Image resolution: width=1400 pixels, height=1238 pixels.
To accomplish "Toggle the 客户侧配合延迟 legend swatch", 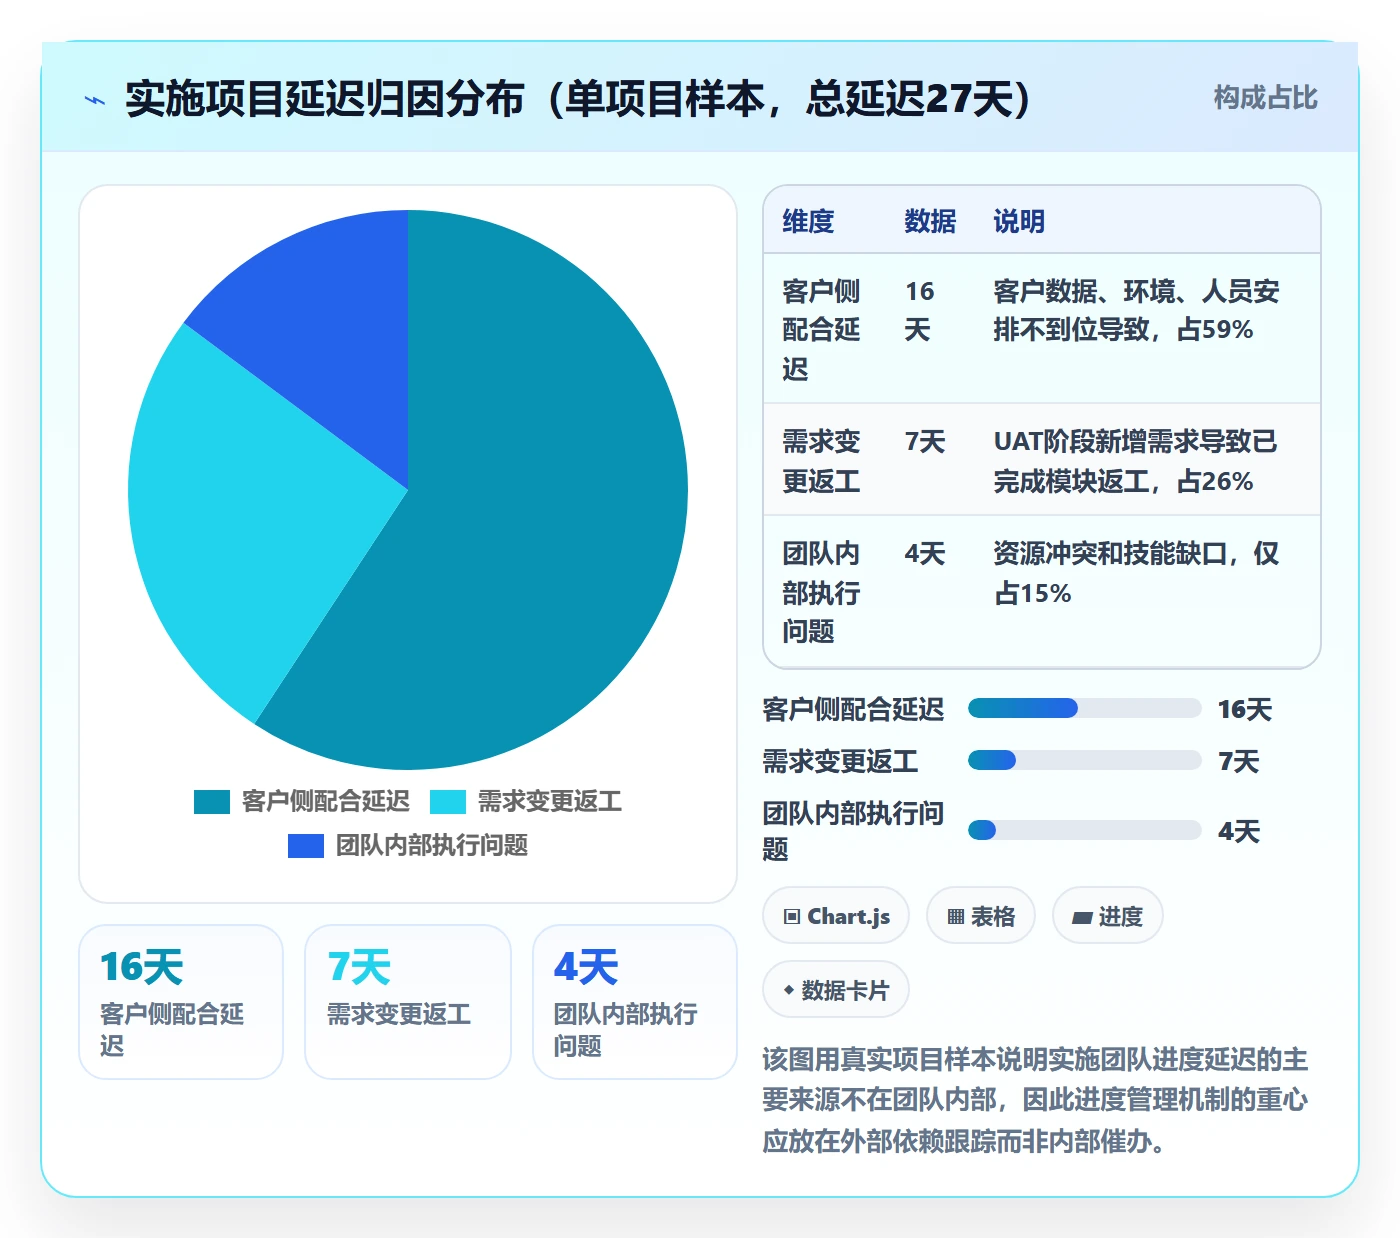I will [212, 802].
